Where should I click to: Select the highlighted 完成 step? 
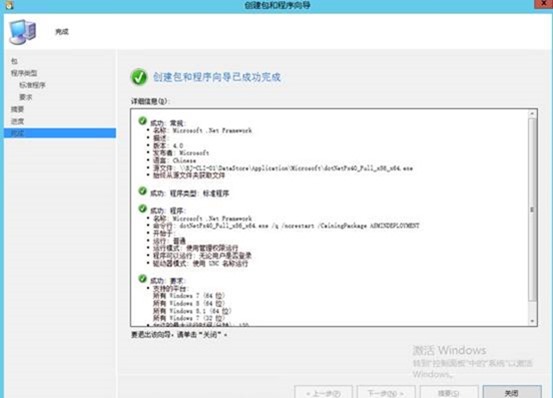click(x=60, y=133)
